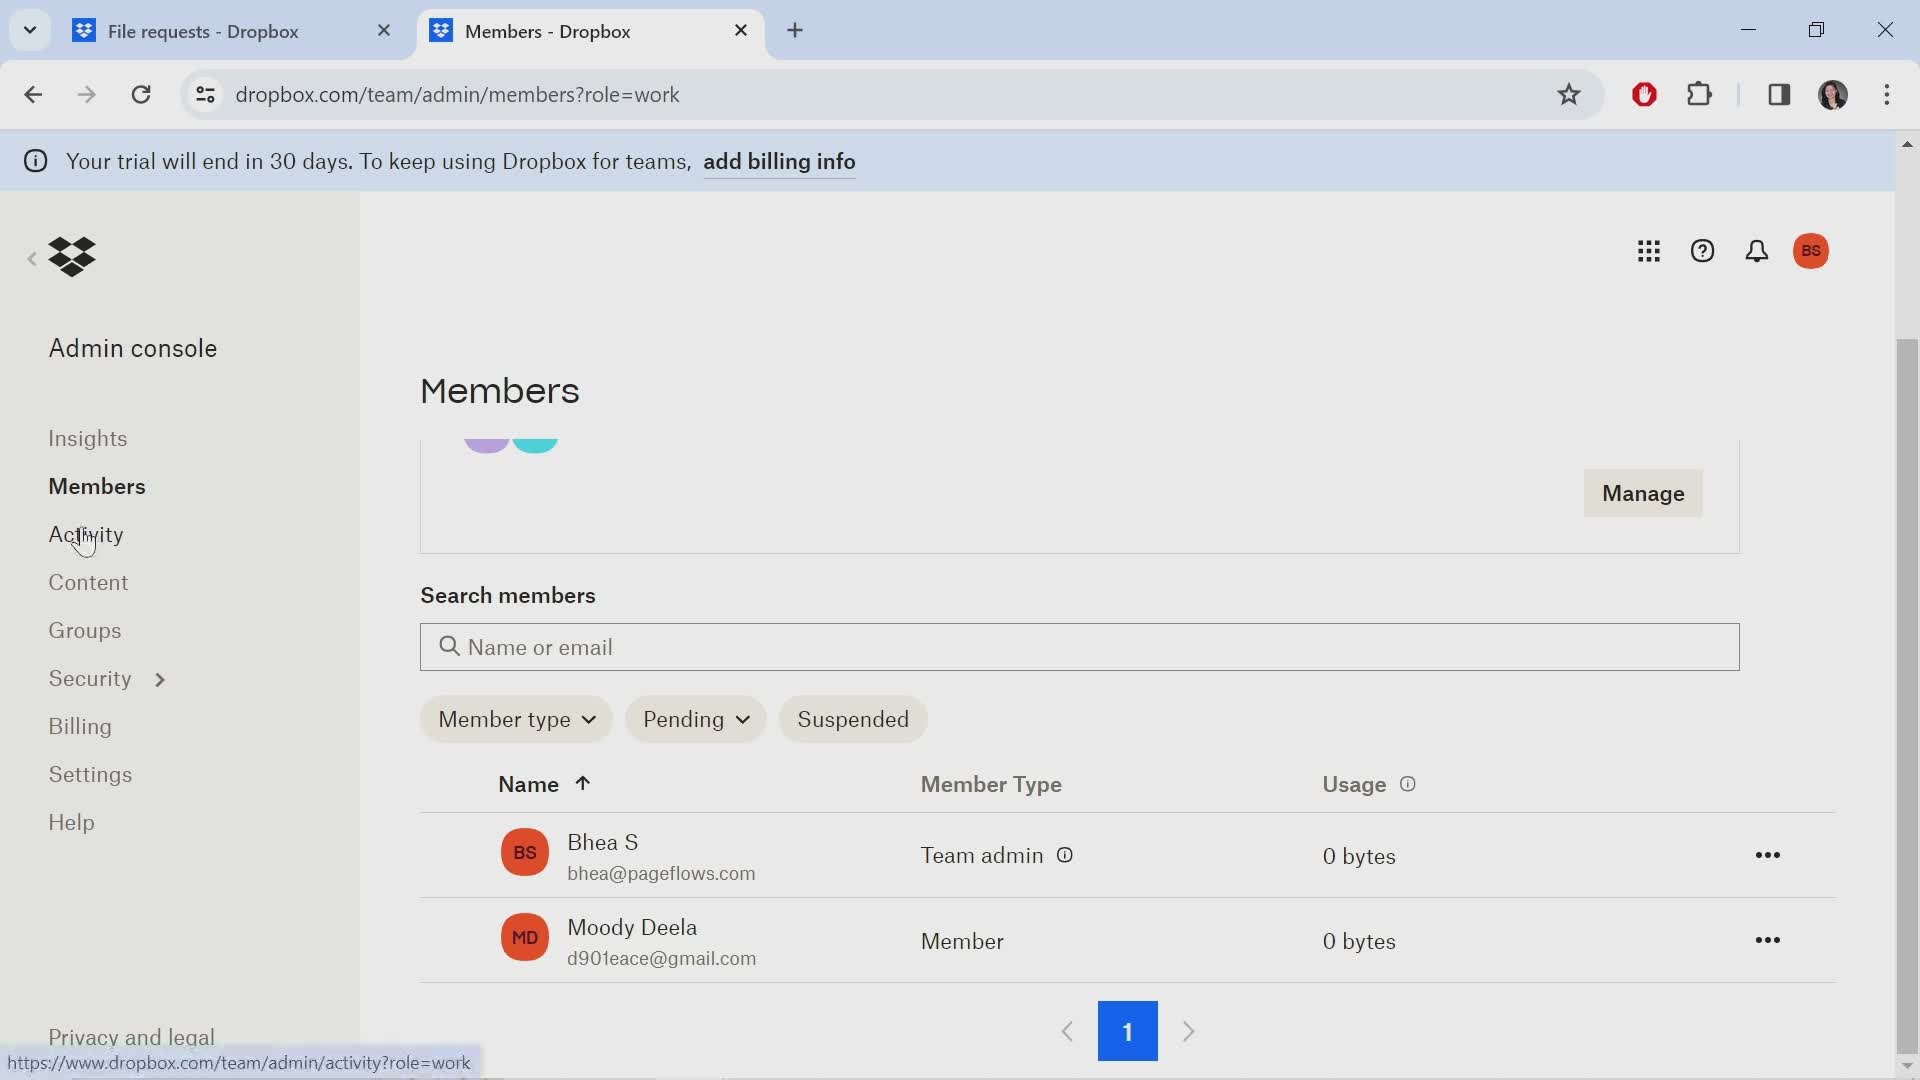Select page 1 in pagination
The image size is (1920, 1080).
(x=1128, y=1032)
